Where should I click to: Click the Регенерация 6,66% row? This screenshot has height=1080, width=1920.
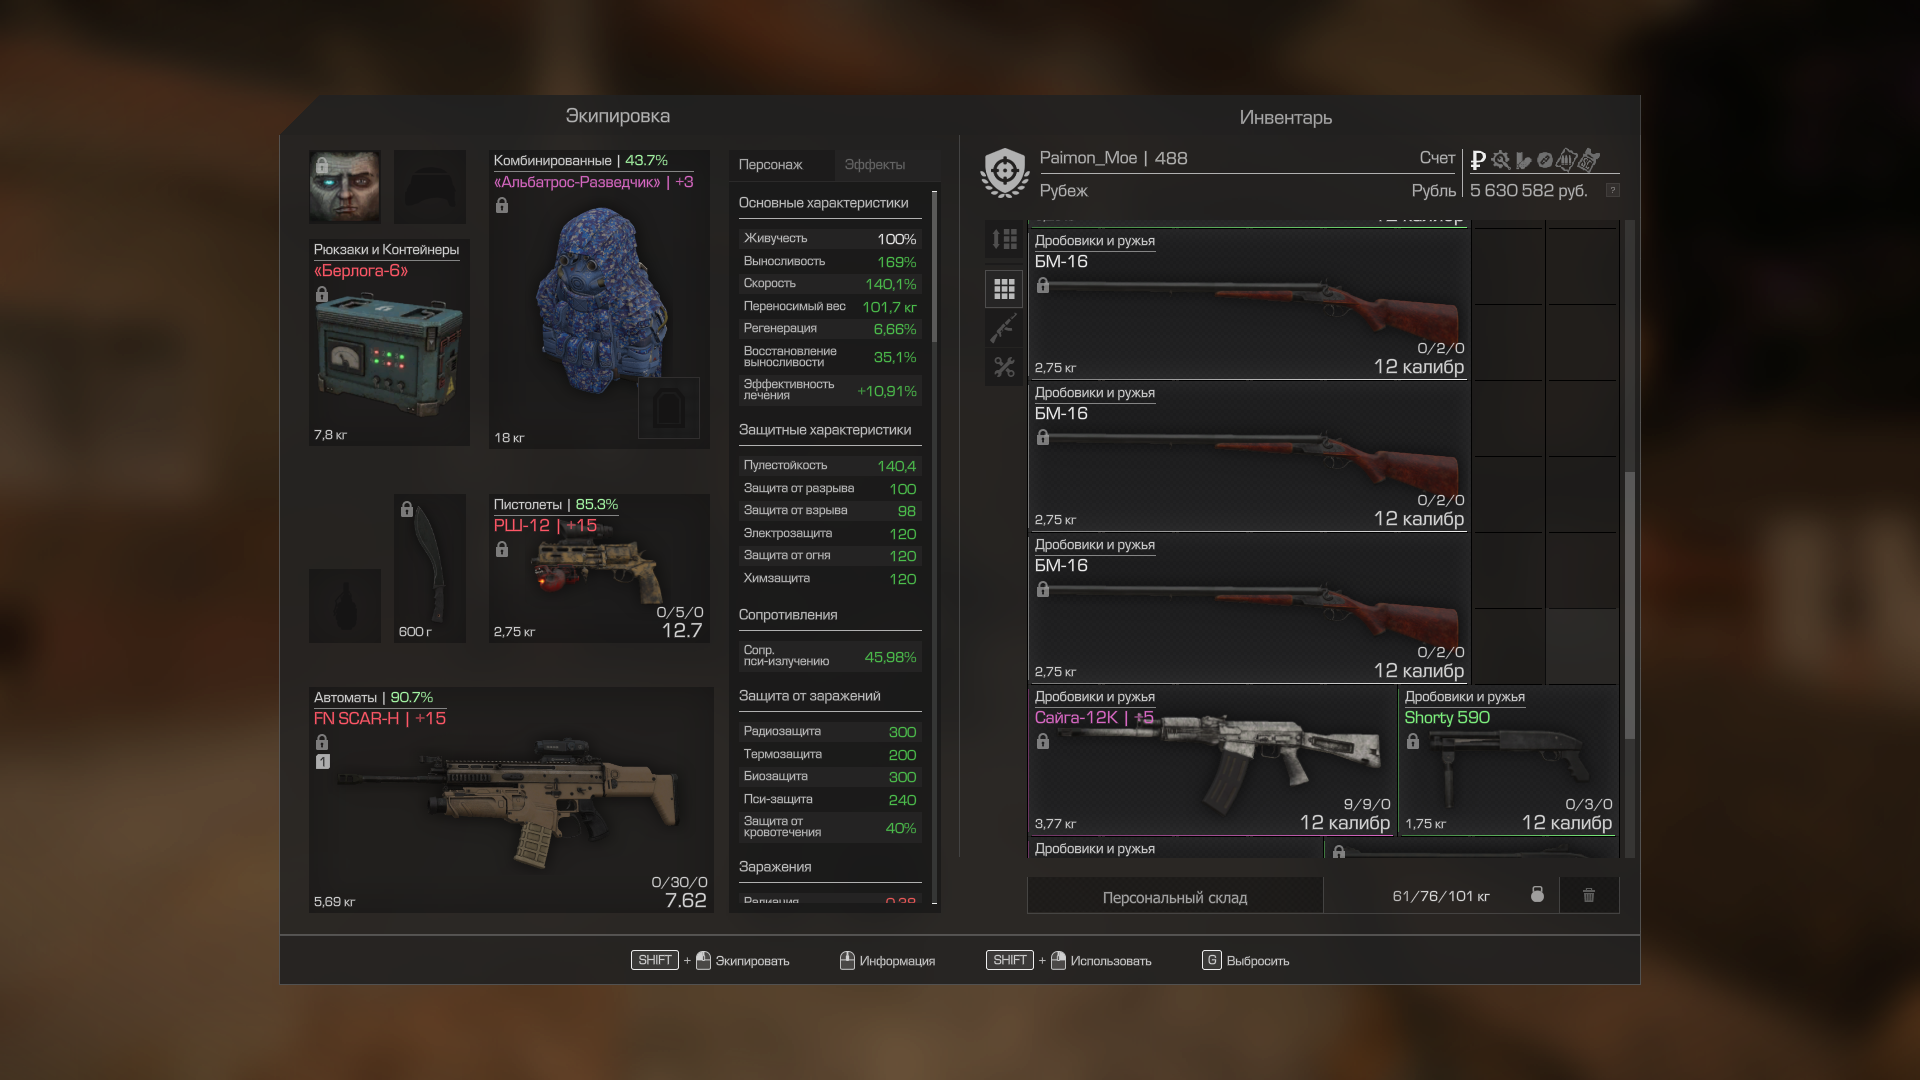coord(830,329)
